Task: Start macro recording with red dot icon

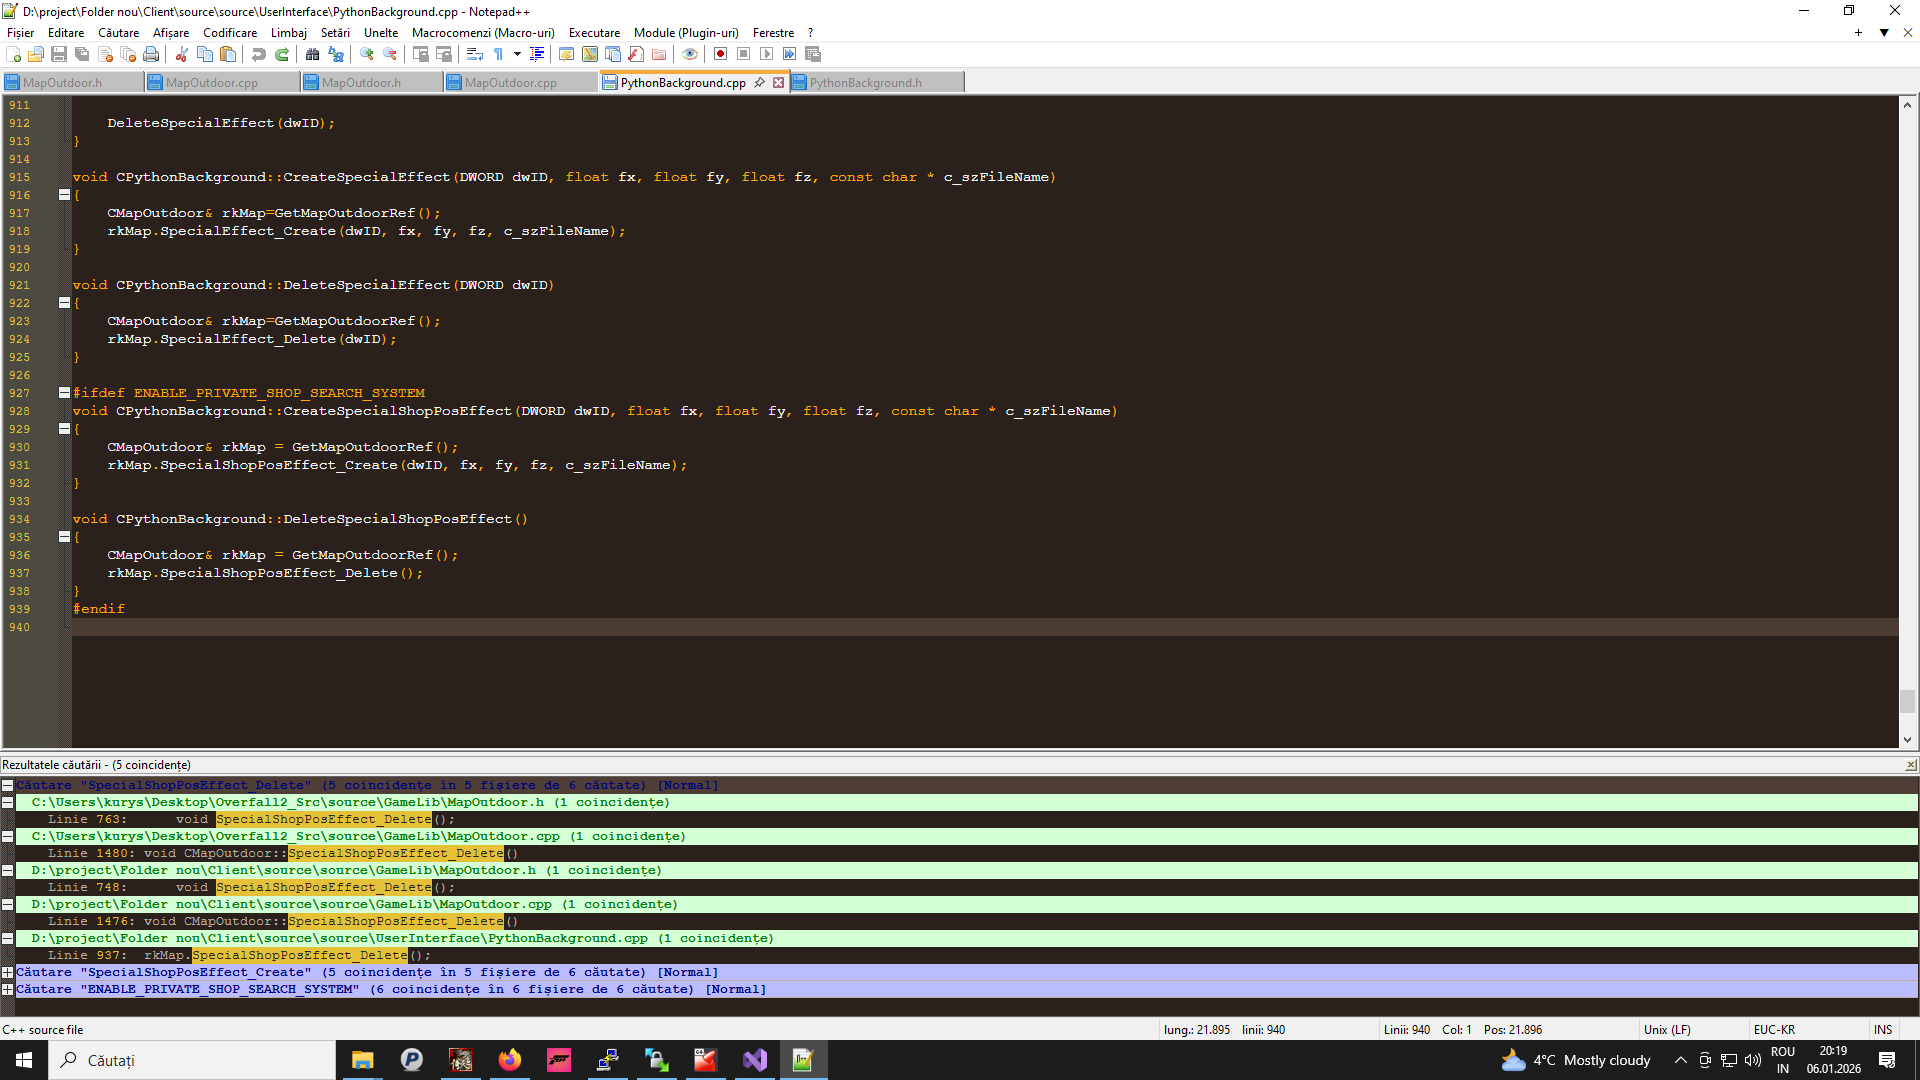Action: tap(720, 54)
